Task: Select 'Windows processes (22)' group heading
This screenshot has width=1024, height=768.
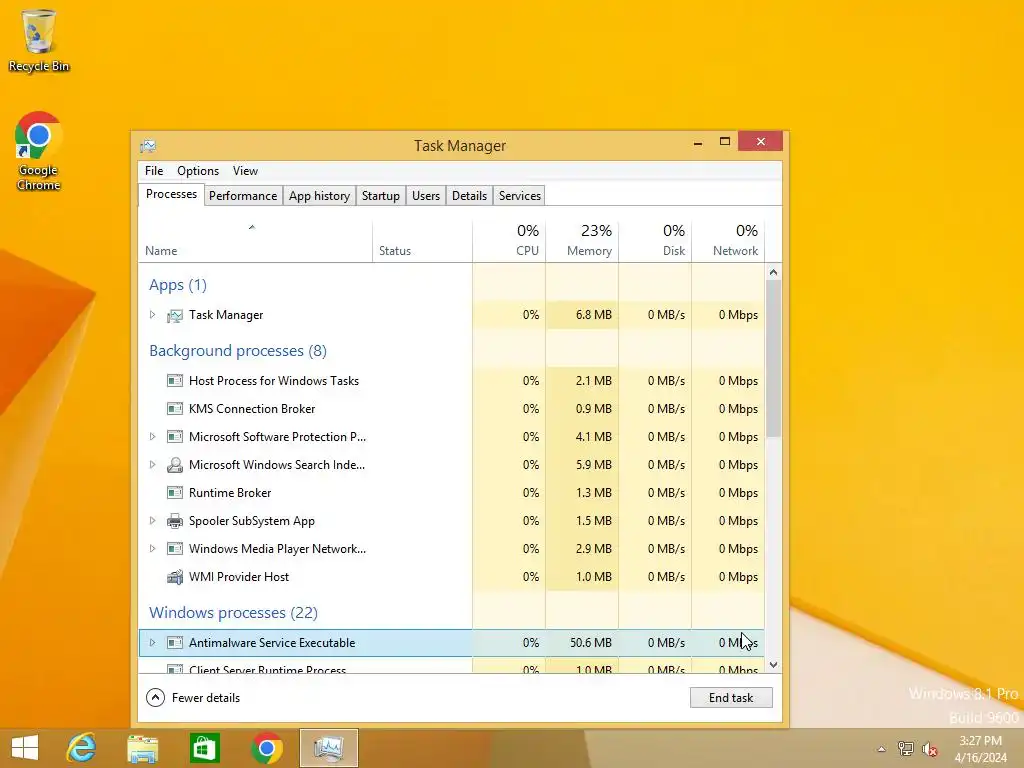Action: click(233, 613)
